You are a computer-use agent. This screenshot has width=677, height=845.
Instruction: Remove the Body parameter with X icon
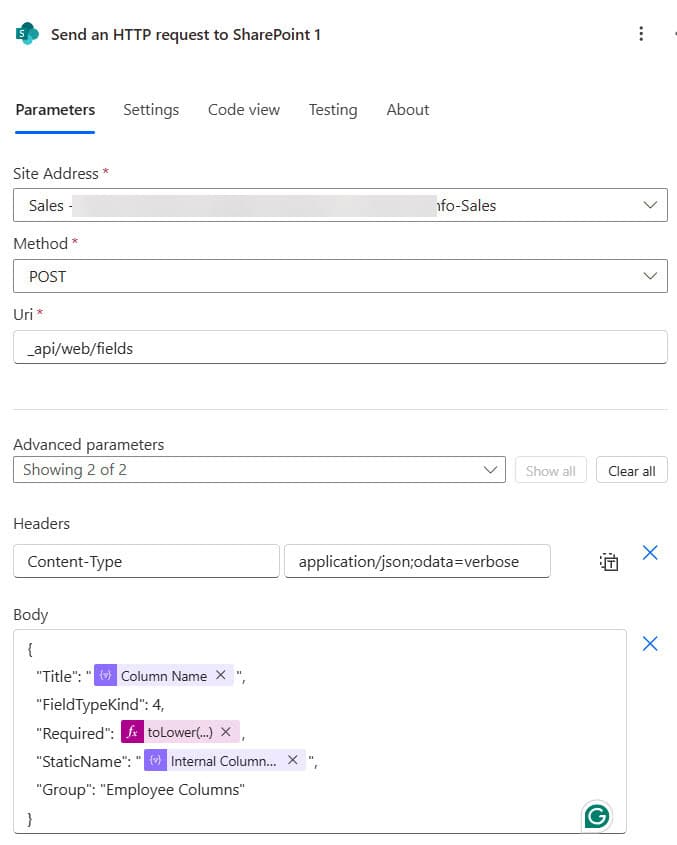click(650, 643)
